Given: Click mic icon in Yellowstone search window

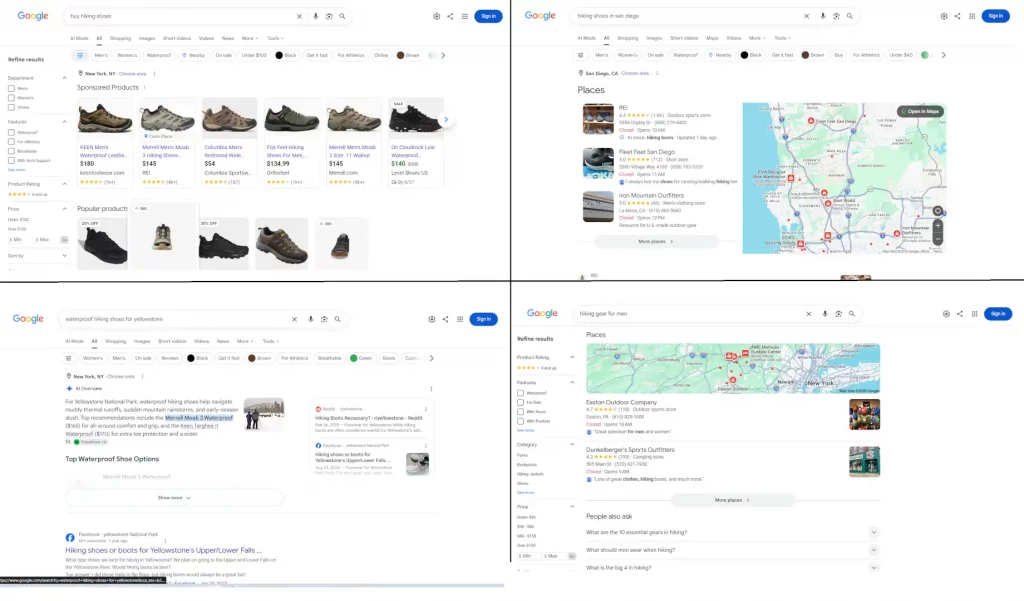Looking at the screenshot, I should [311, 319].
